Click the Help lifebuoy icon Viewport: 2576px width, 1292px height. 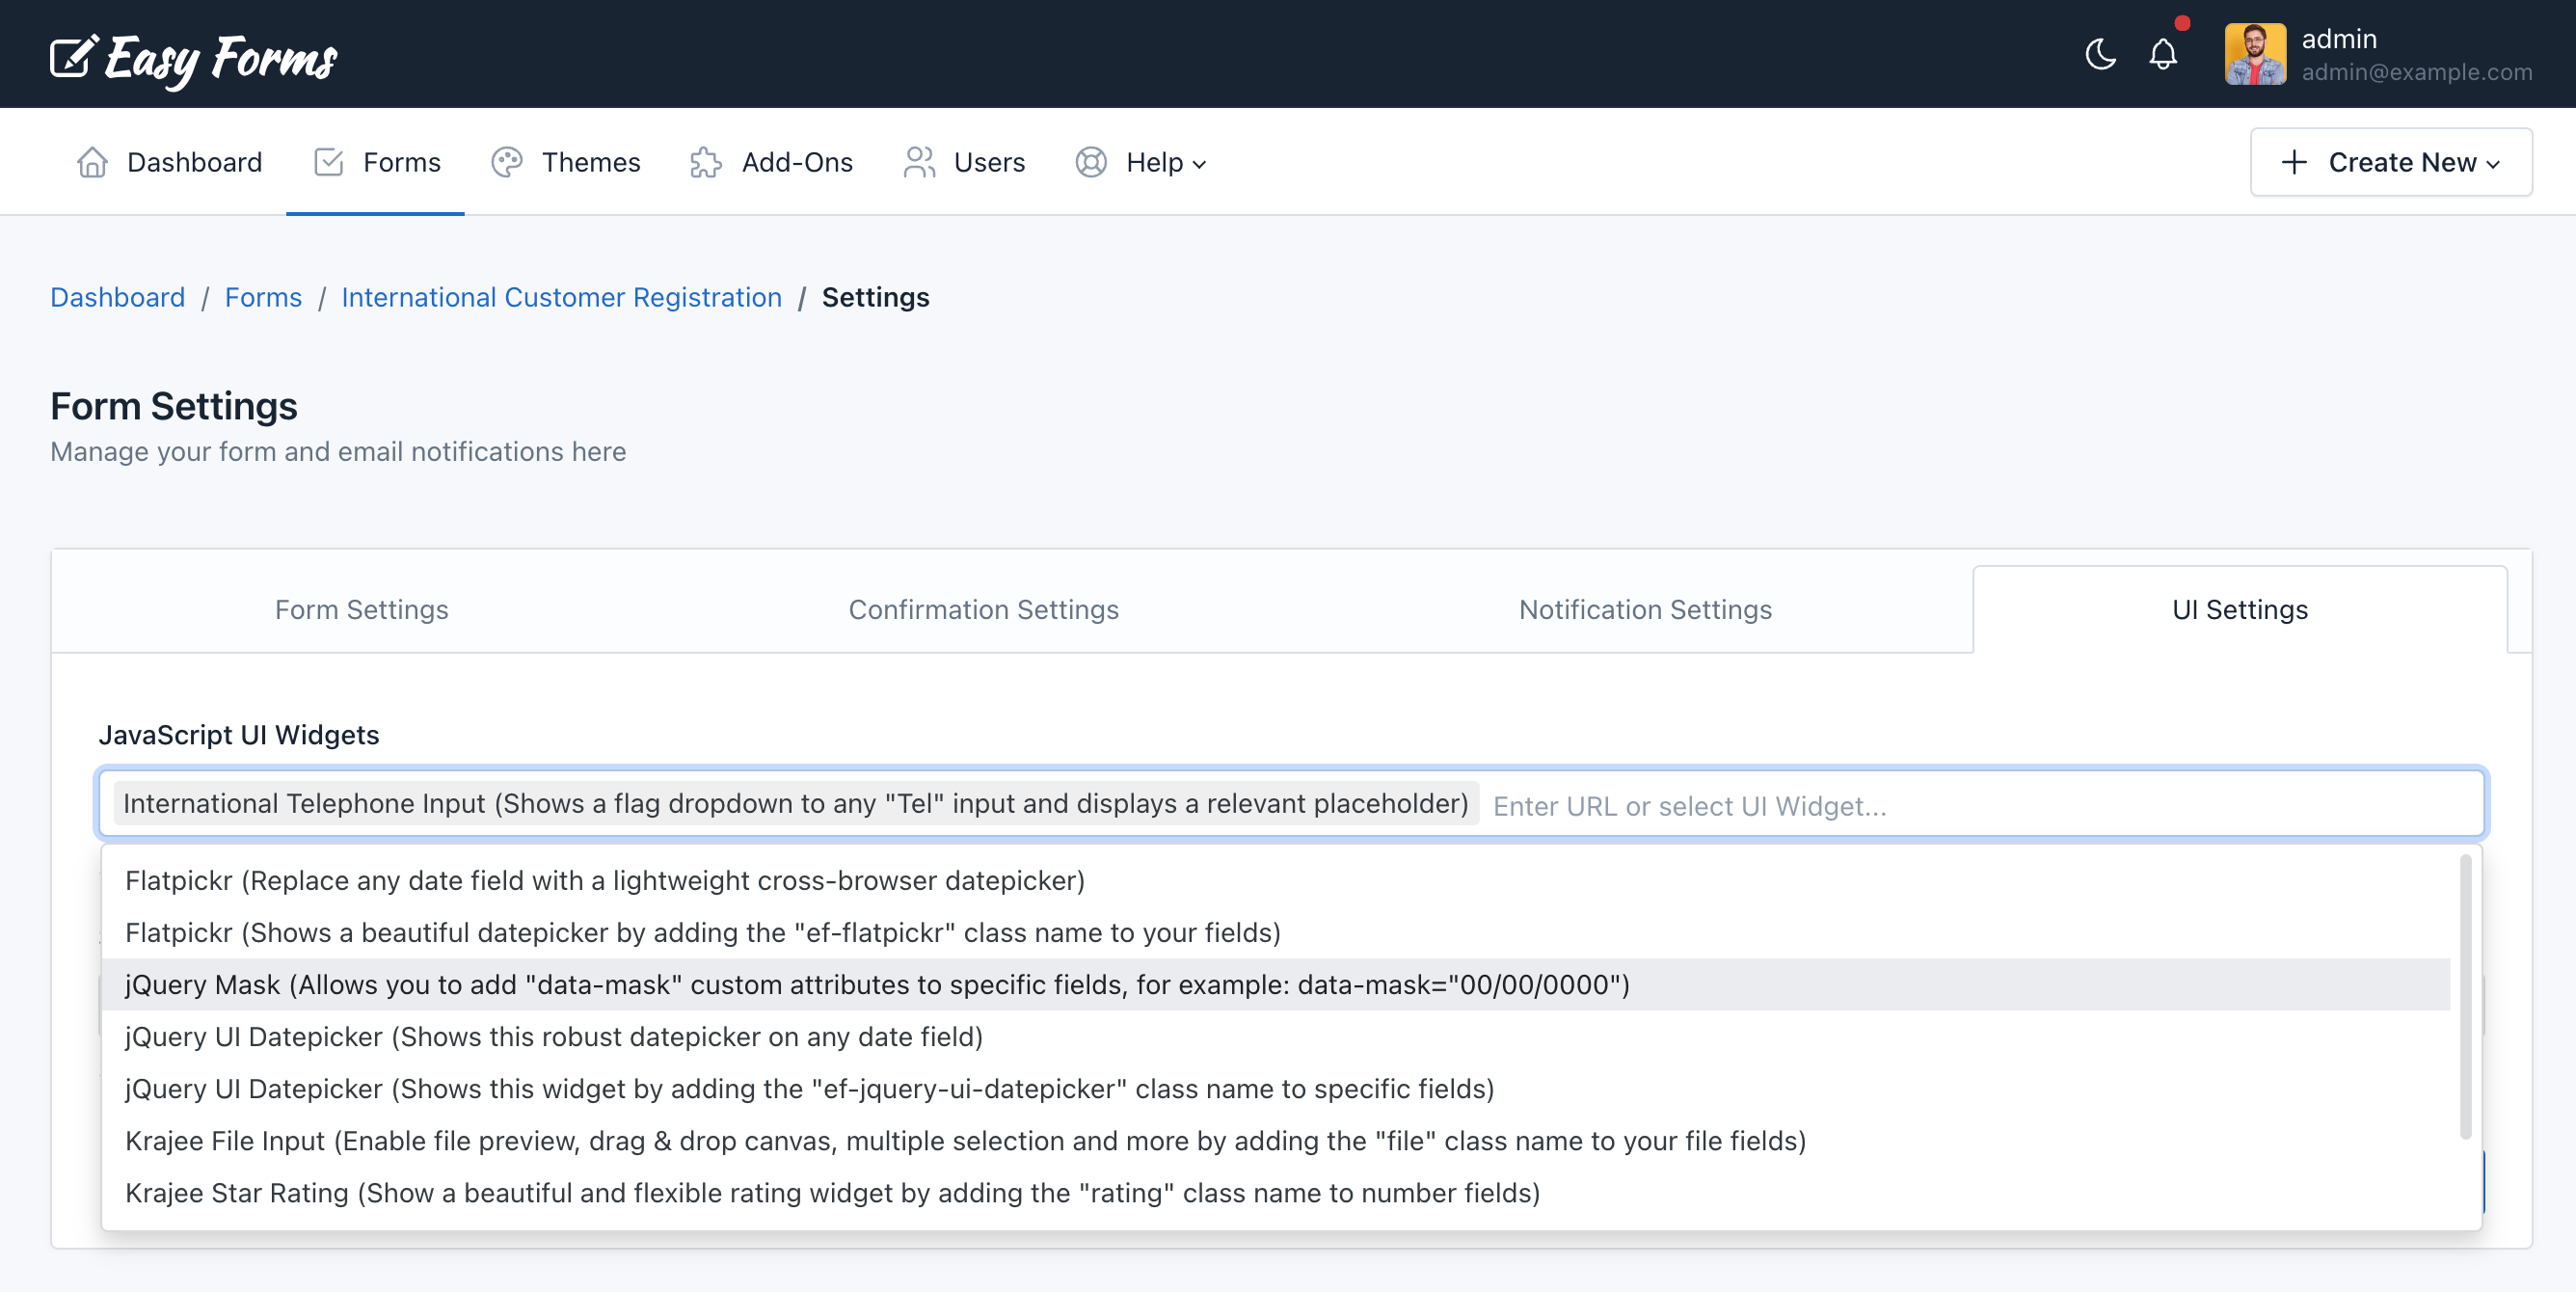(1090, 162)
